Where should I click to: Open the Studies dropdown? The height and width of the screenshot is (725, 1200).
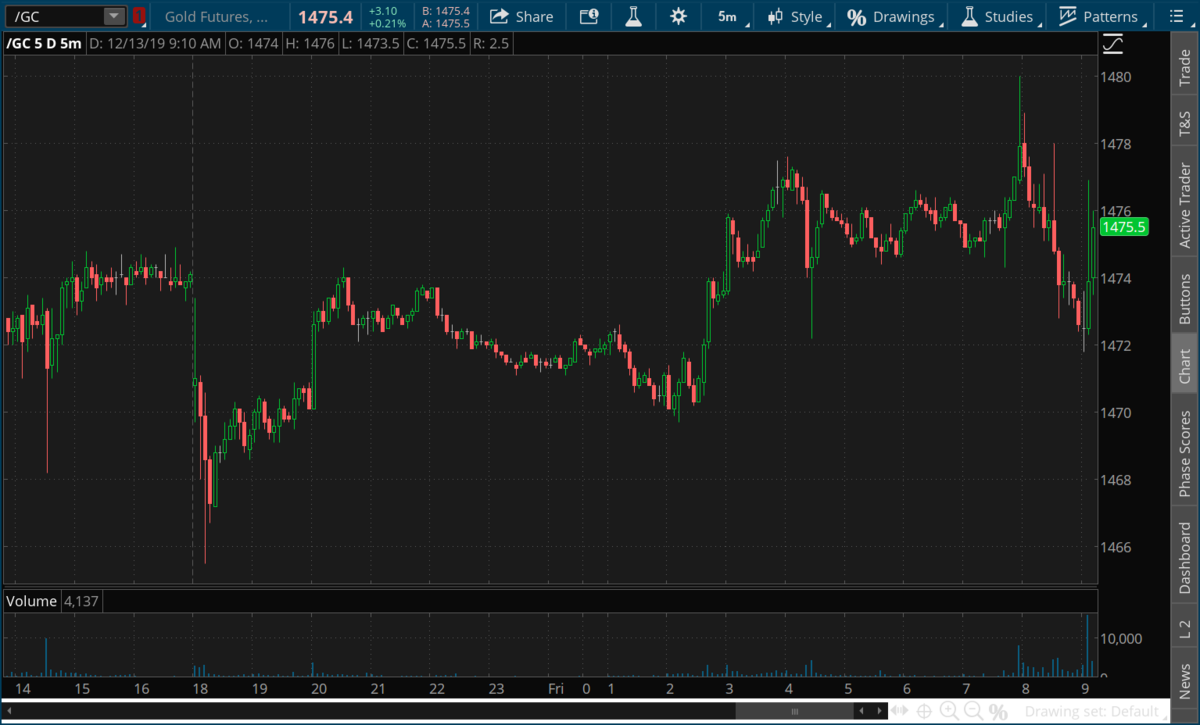[x=998, y=16]
